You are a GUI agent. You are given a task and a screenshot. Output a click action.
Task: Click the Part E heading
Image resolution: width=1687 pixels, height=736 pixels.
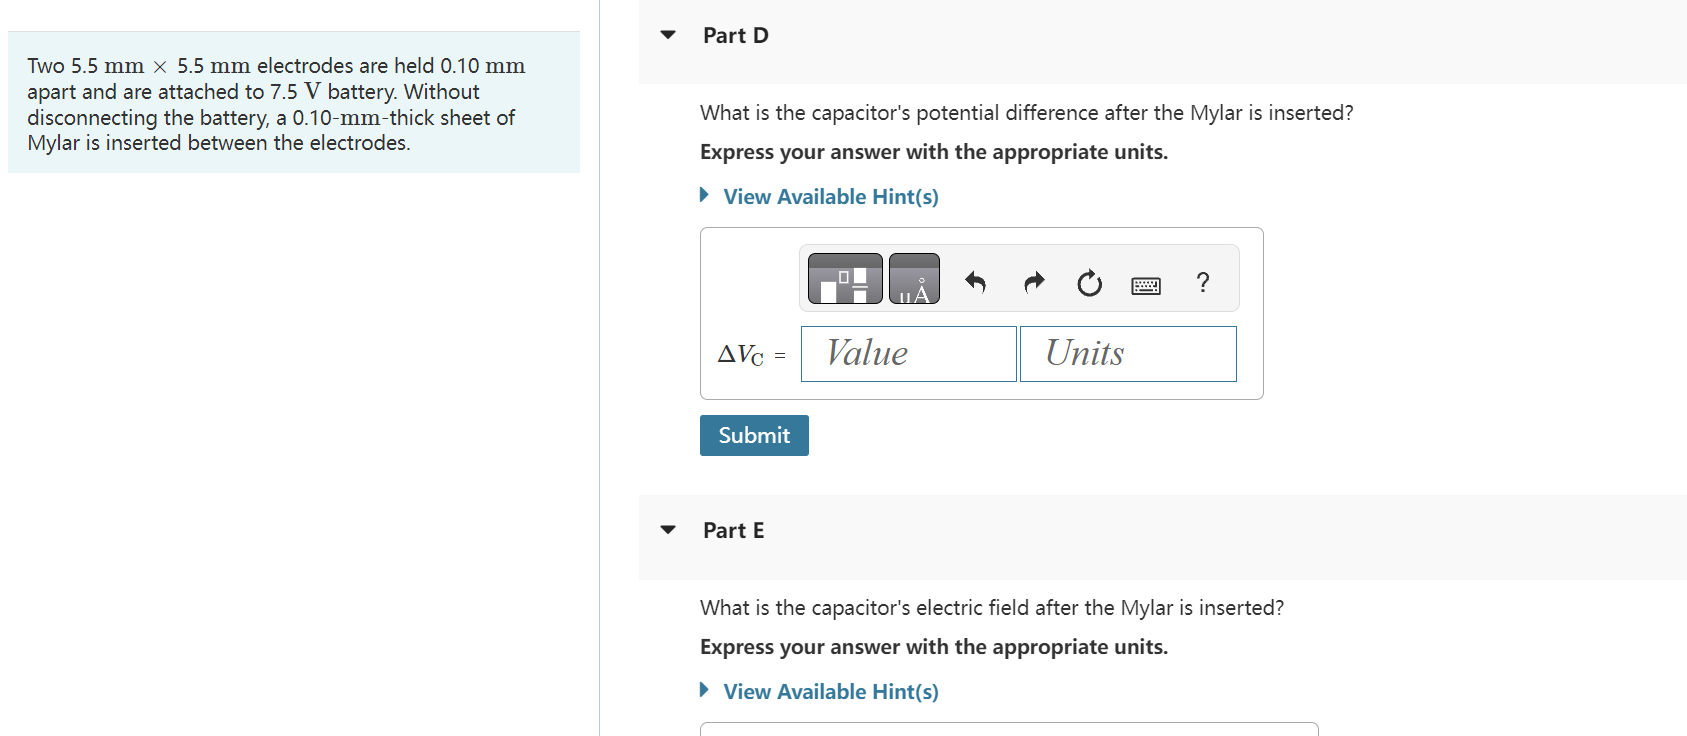tap(734, 531)
